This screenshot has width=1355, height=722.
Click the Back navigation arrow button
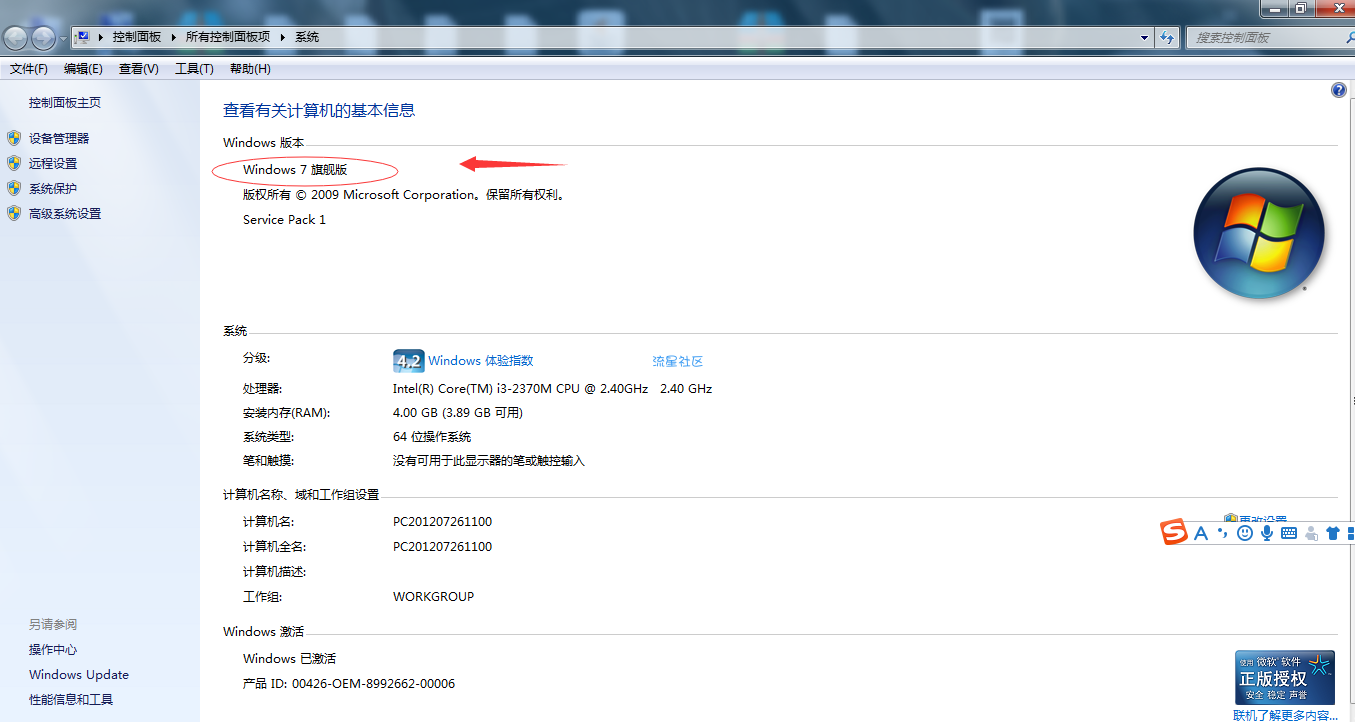tap(15, 38)
